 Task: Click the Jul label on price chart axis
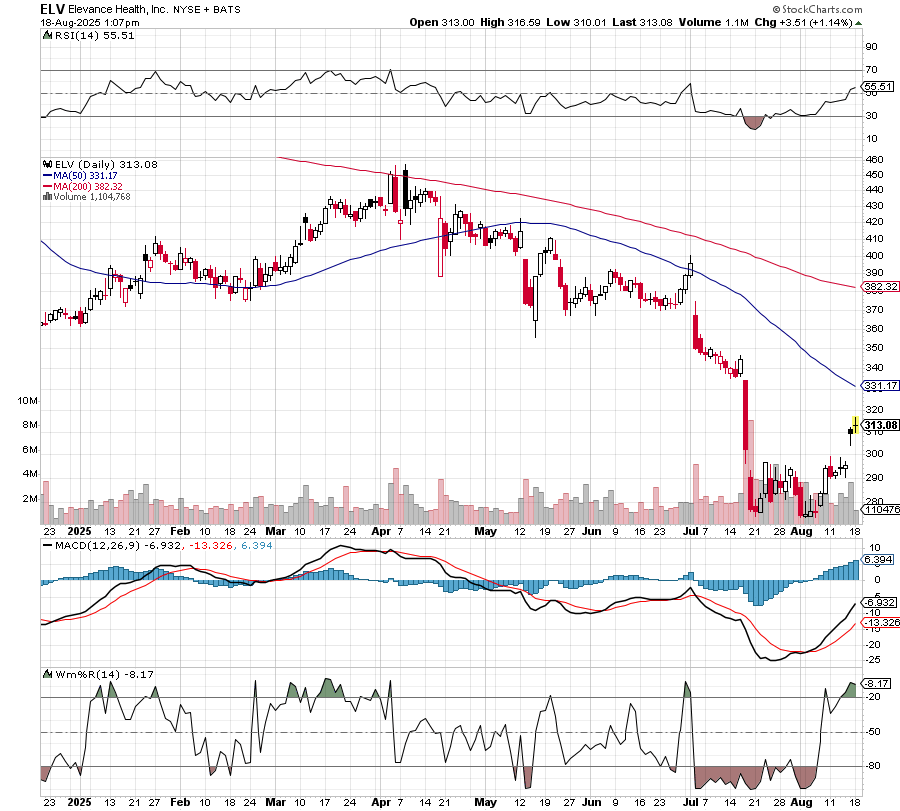690,531
